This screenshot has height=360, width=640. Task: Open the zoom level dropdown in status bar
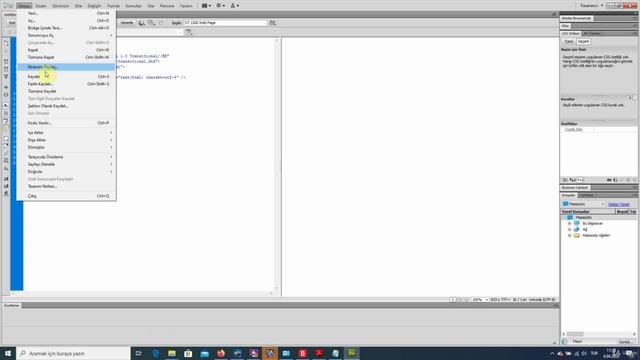[480, 300]
